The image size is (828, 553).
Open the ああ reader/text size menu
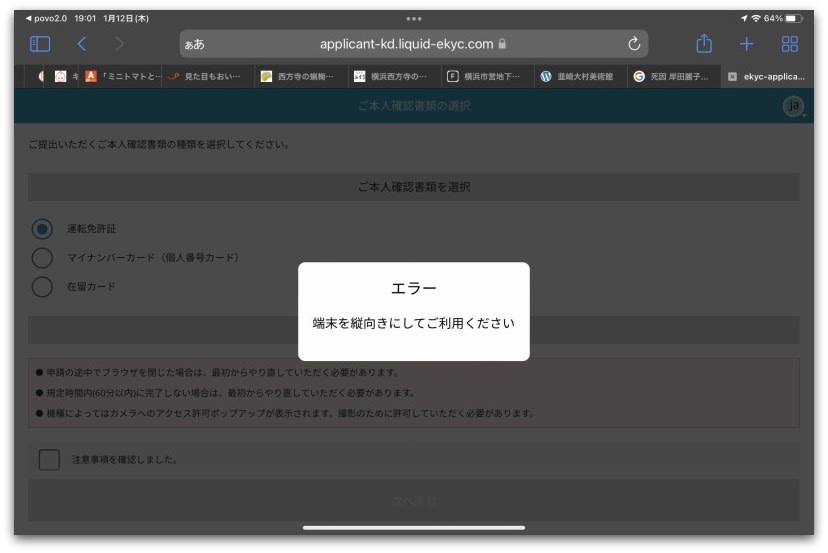click(x=194, y=44)
